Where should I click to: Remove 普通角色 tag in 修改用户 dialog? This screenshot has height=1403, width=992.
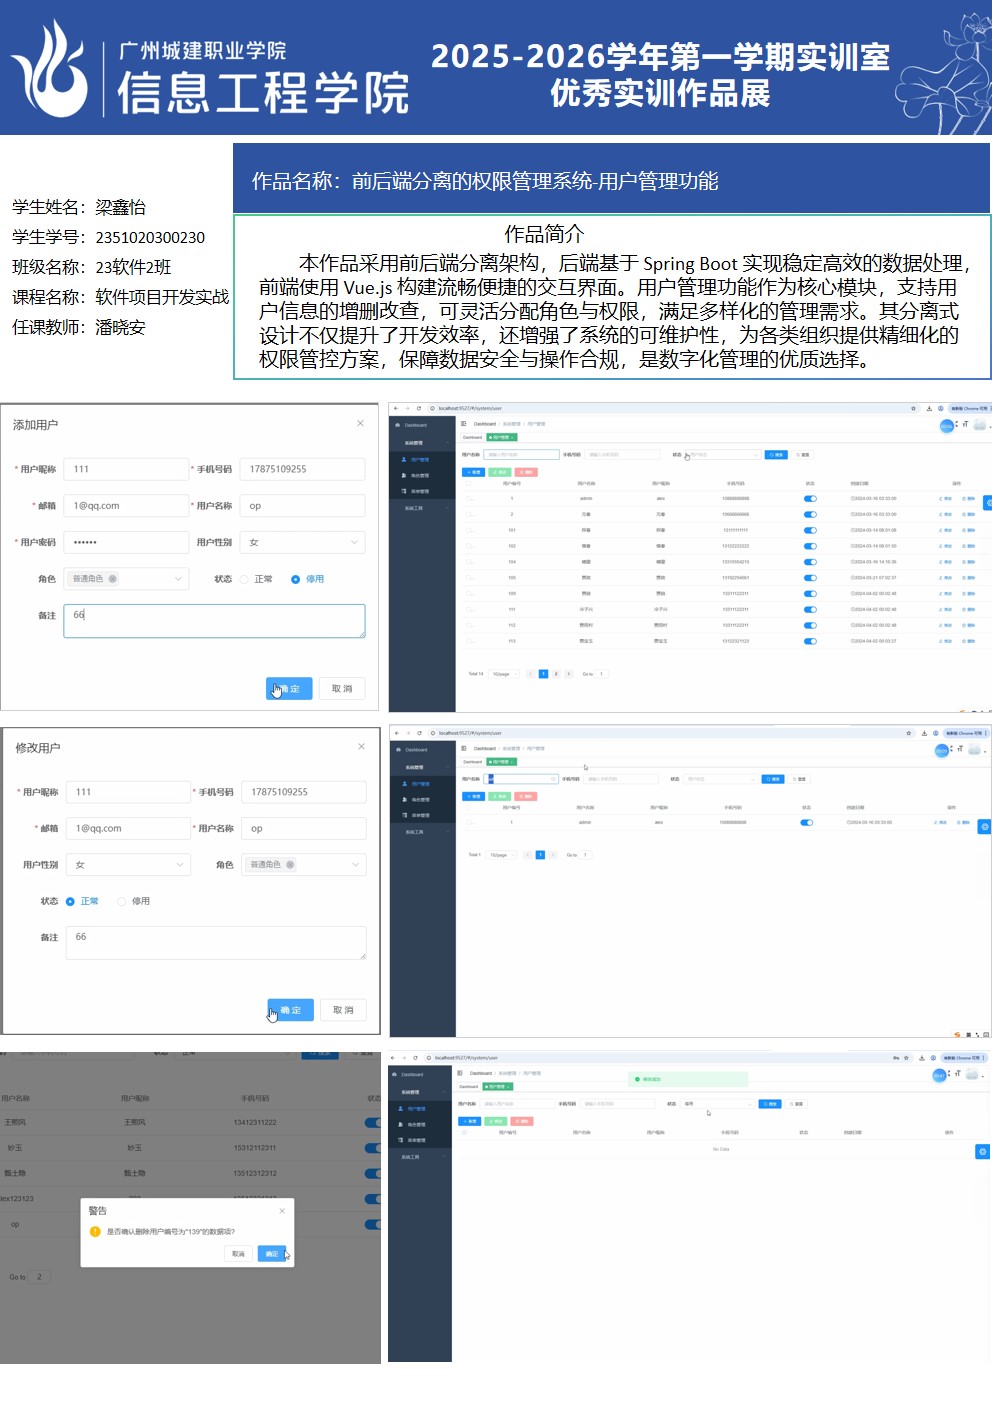click(290, 865)
